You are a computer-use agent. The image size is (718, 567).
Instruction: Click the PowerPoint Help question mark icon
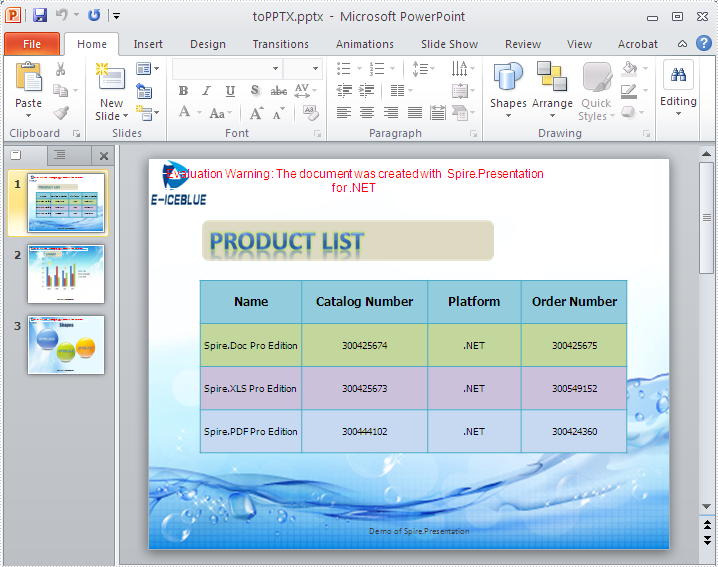[x=703, y=44]
